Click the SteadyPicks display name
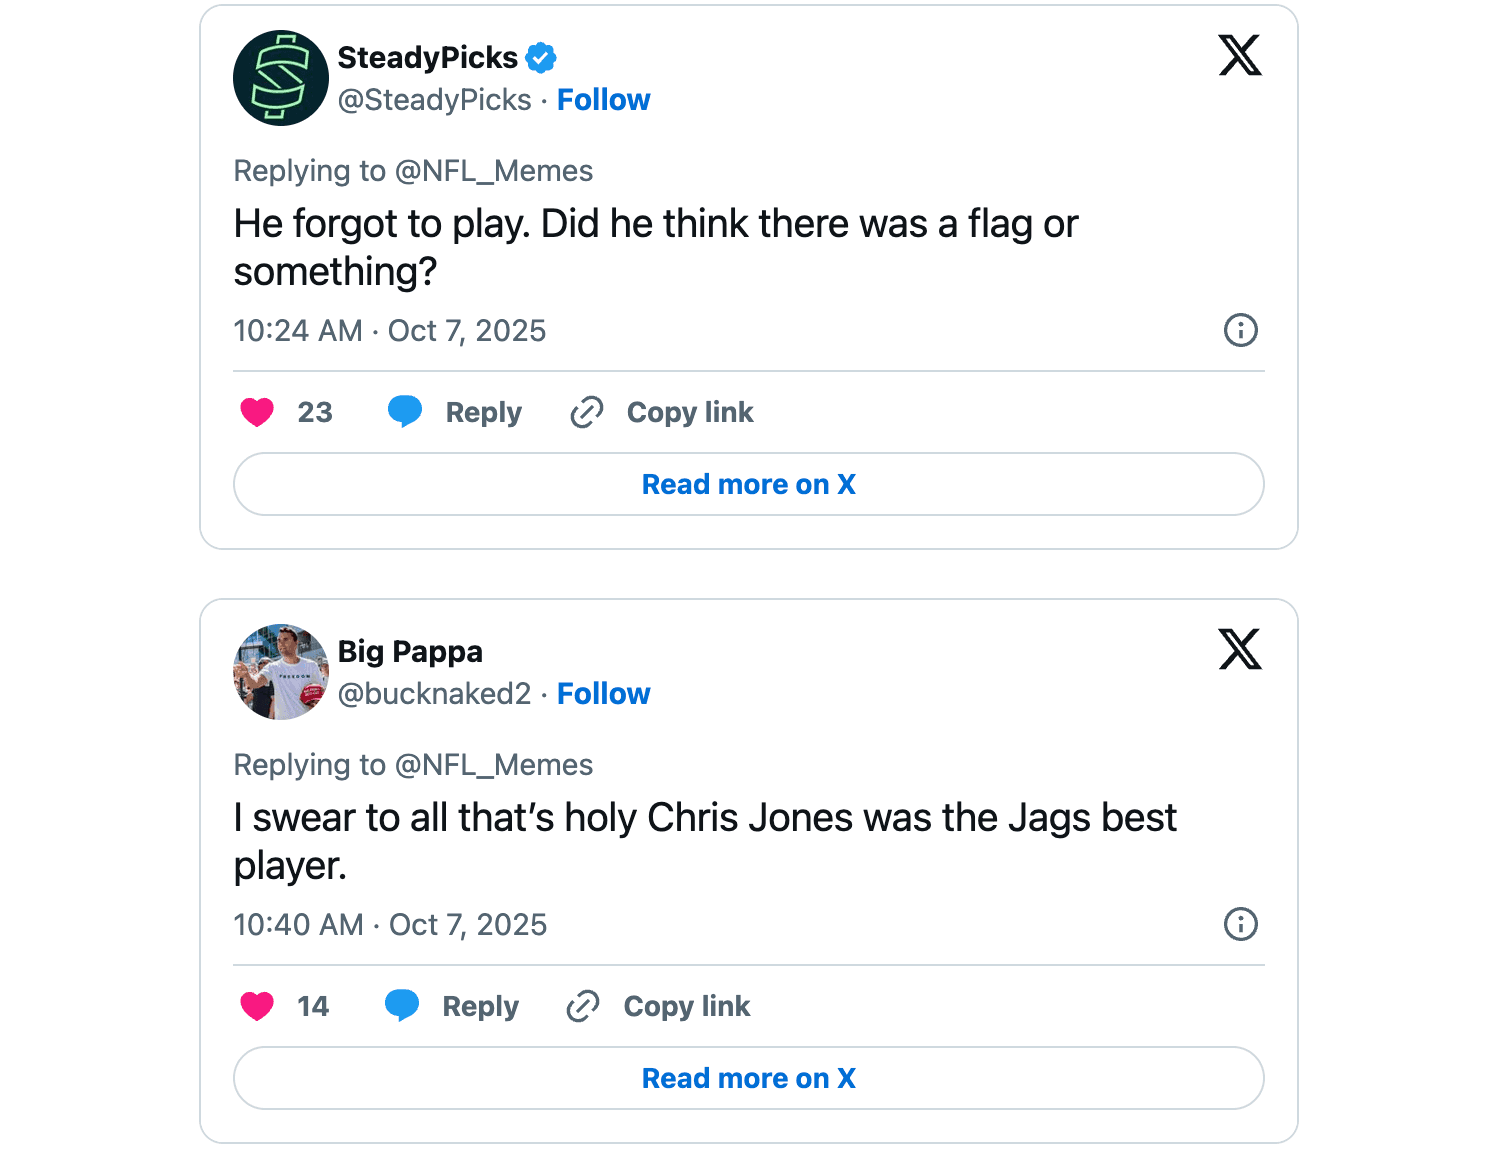This screenshot has height=1152, width=1508. pyautogui.click(x=427, y=58)
